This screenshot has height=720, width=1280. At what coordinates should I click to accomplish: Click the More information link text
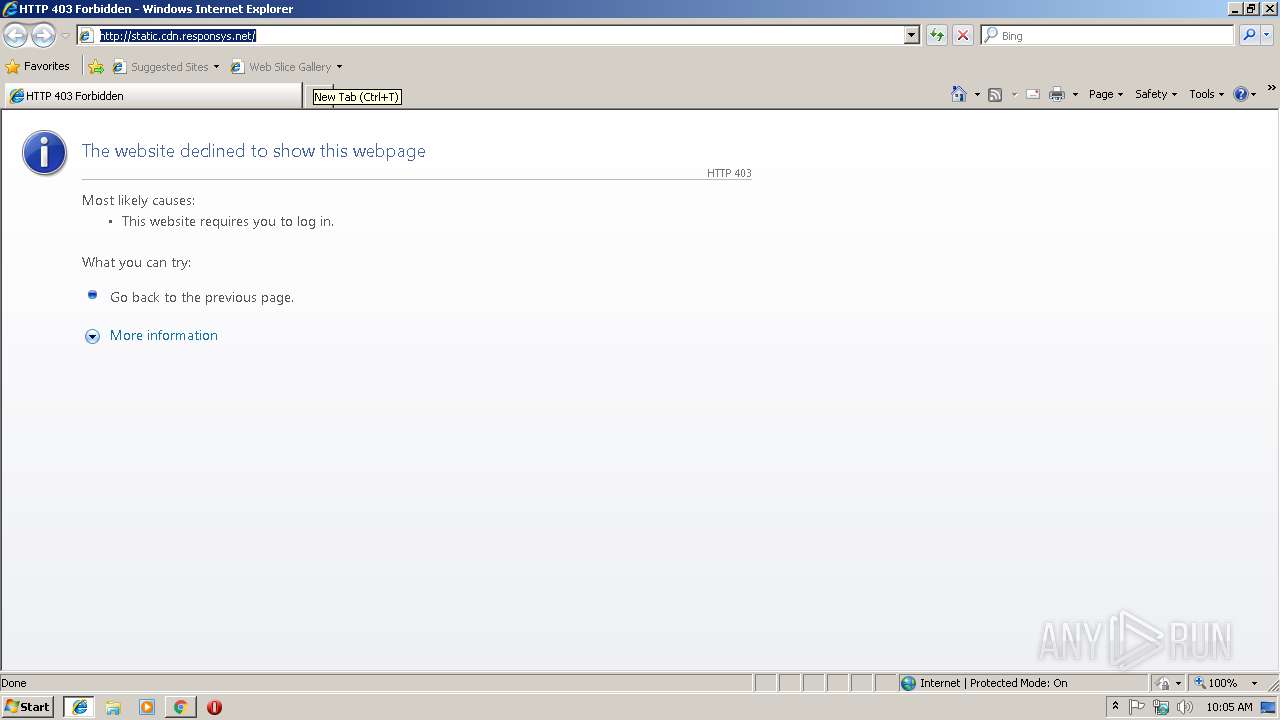[x=164, y=335]
